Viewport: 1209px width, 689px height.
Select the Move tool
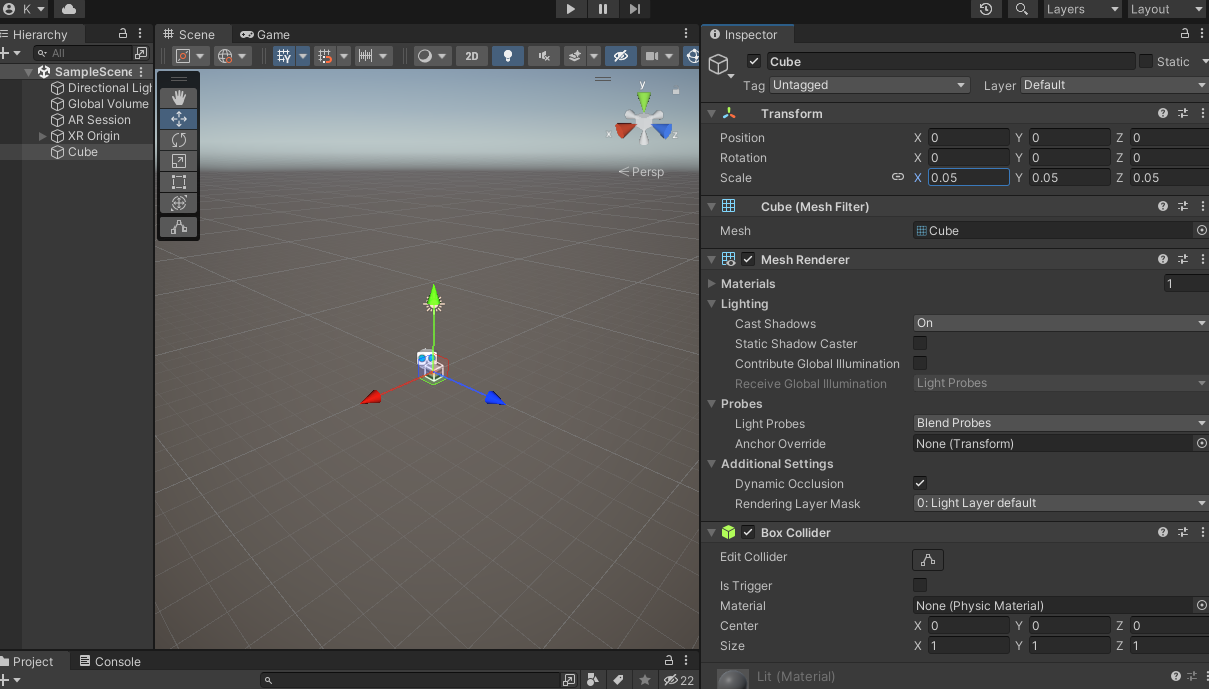tap(179, 119)
